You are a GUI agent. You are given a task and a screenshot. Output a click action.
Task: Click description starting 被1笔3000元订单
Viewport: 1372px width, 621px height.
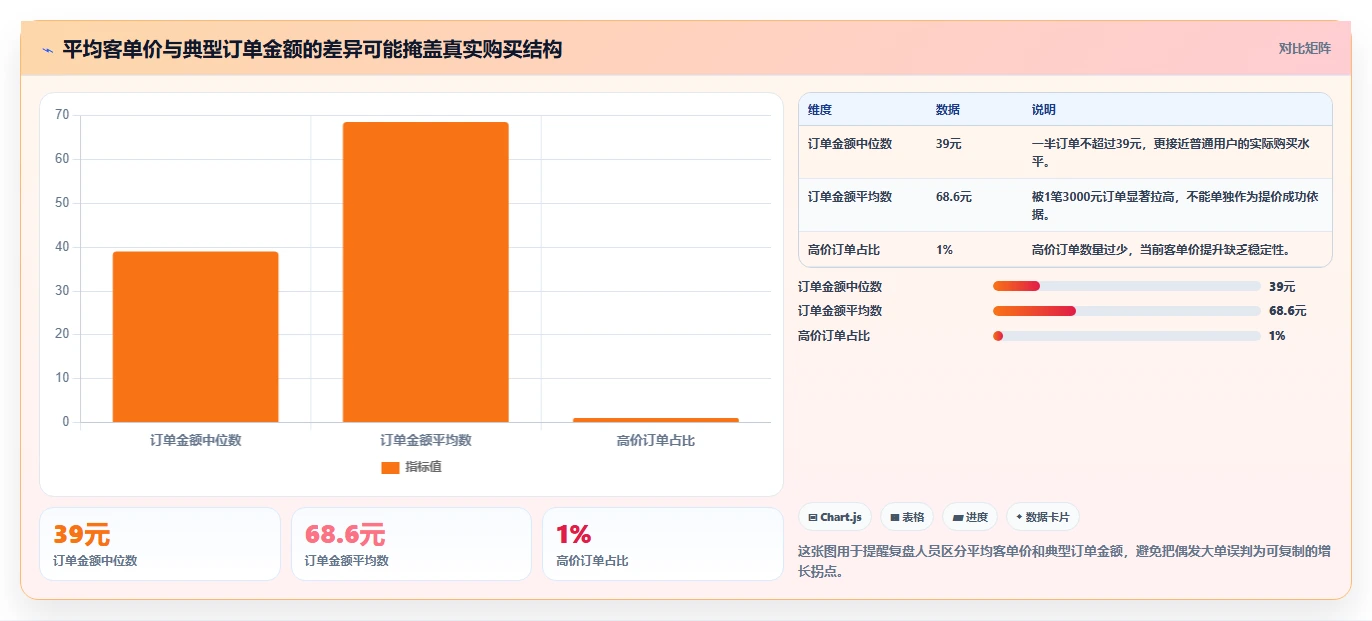[x=1175, y=205]
